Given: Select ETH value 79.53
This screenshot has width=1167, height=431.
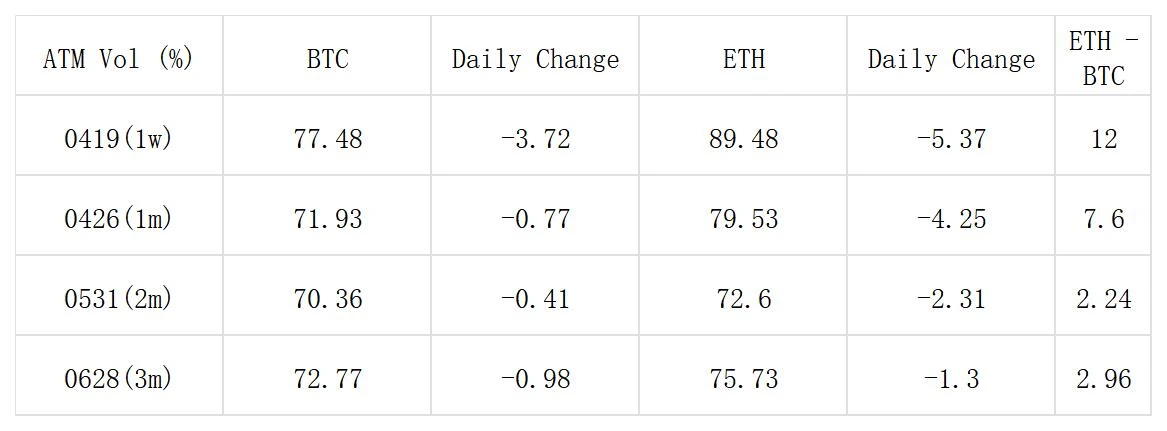Looking at the screenshot, I should (743, 219).
